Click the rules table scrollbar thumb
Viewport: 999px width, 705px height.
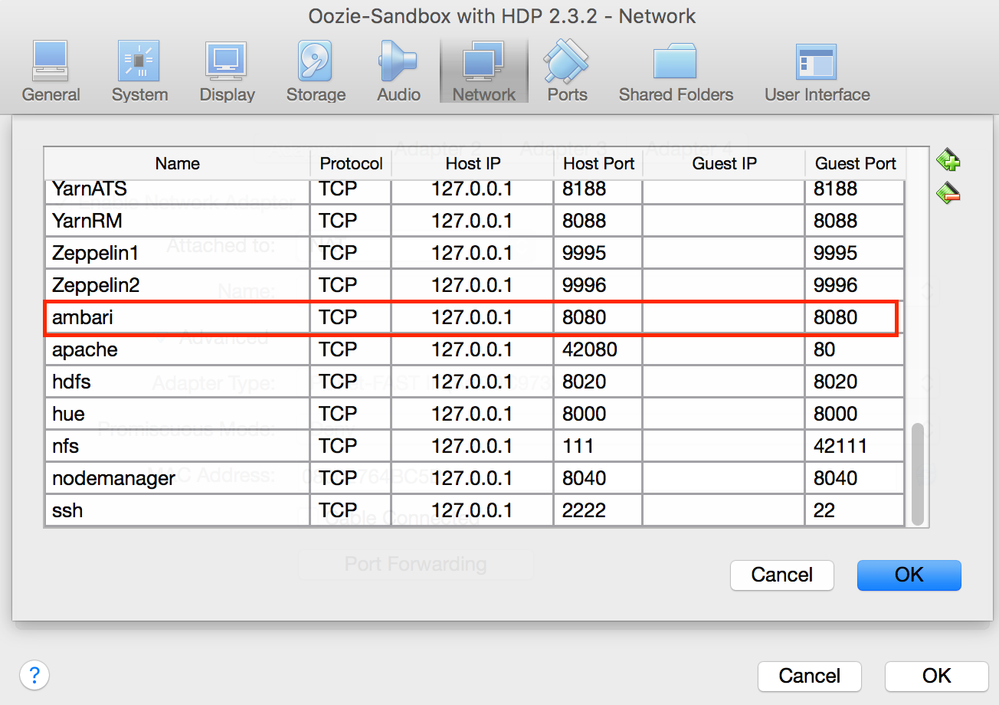tap(917, 474)
